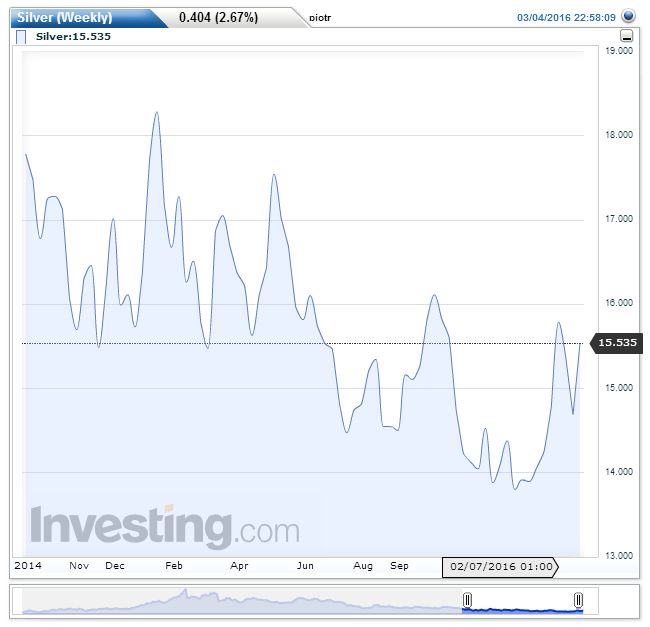Grab the left range slider handle
650x627 pixels.
467,600
